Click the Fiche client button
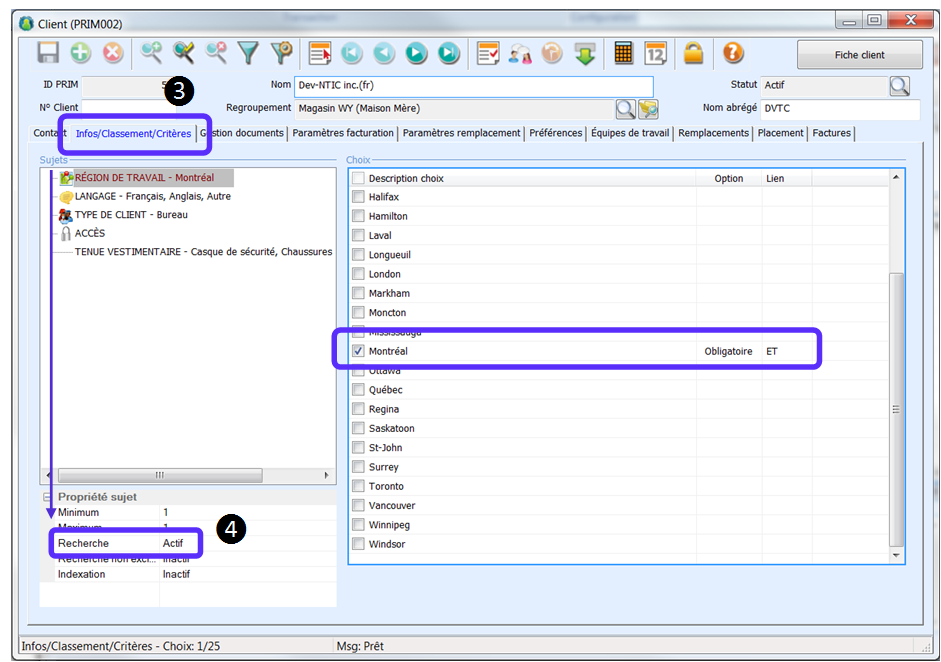This screenshot has width=941, height=662. point(858,55)
